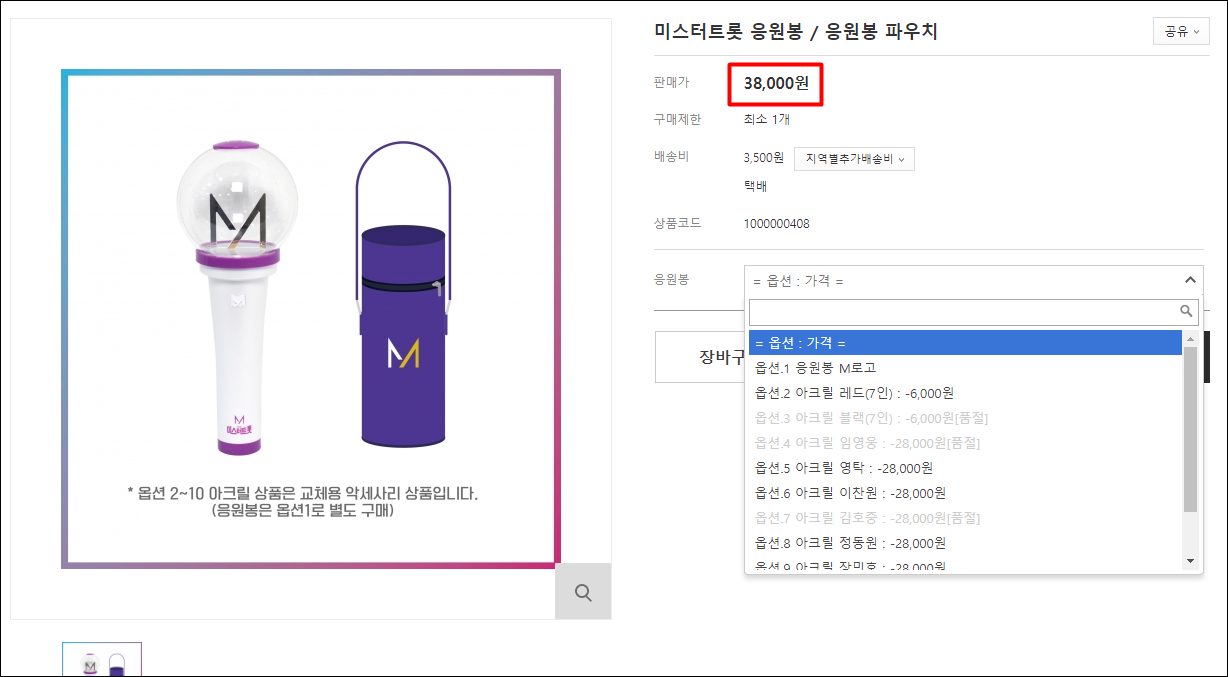
Task: Click sold-out 옵션.7 아크릴 김호중 entry
Action: 965,518
